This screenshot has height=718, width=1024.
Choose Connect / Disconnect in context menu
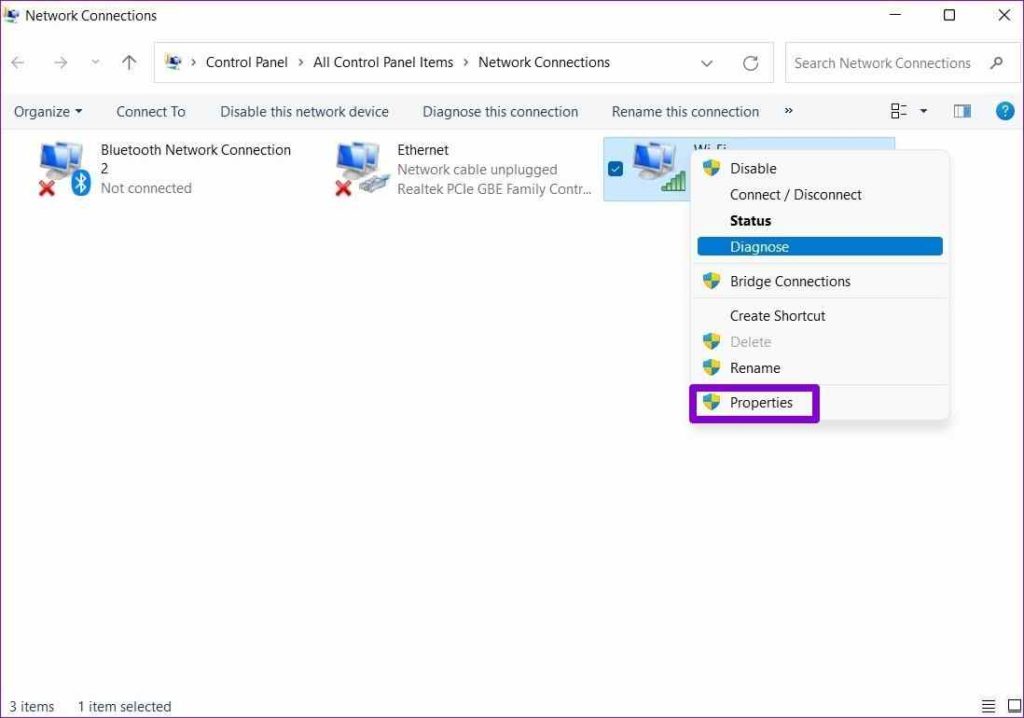point(820,195)
